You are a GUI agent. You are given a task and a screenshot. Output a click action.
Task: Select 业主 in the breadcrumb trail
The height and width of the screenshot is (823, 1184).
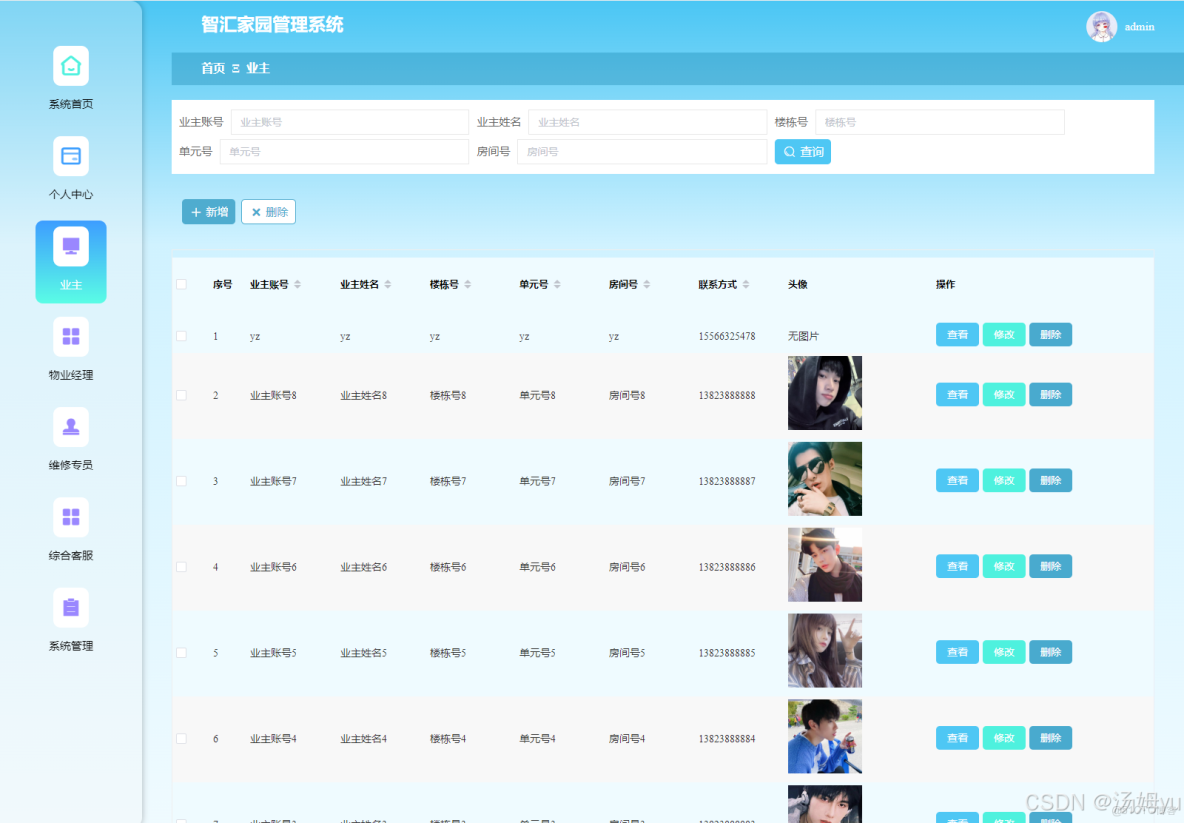click(x=257, y=68)
